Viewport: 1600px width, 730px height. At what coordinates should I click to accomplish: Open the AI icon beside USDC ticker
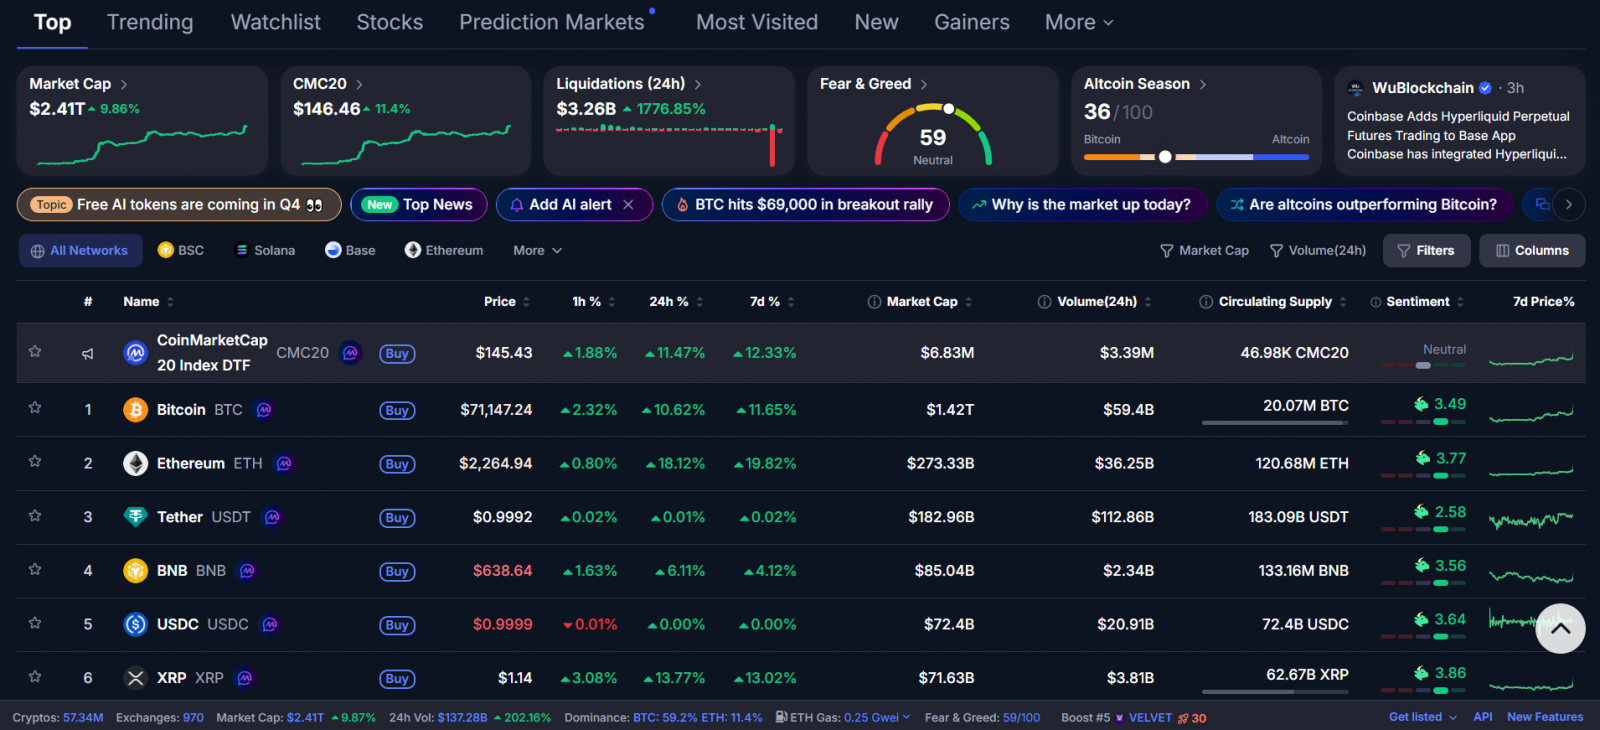point(270,624)
